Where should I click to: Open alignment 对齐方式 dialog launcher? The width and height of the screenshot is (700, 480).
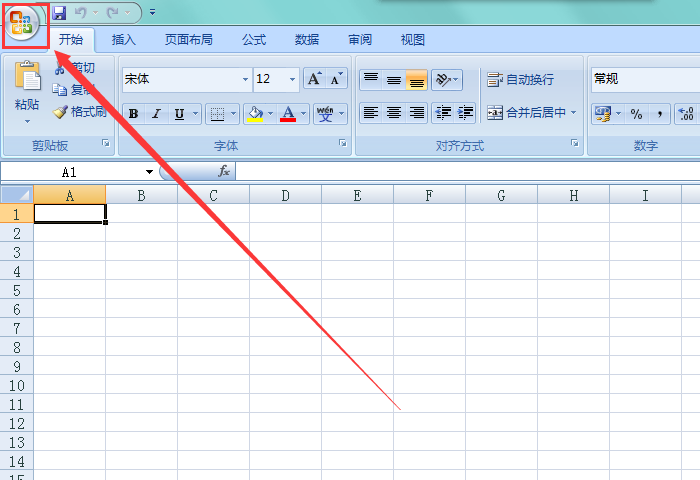click(575, 143)
